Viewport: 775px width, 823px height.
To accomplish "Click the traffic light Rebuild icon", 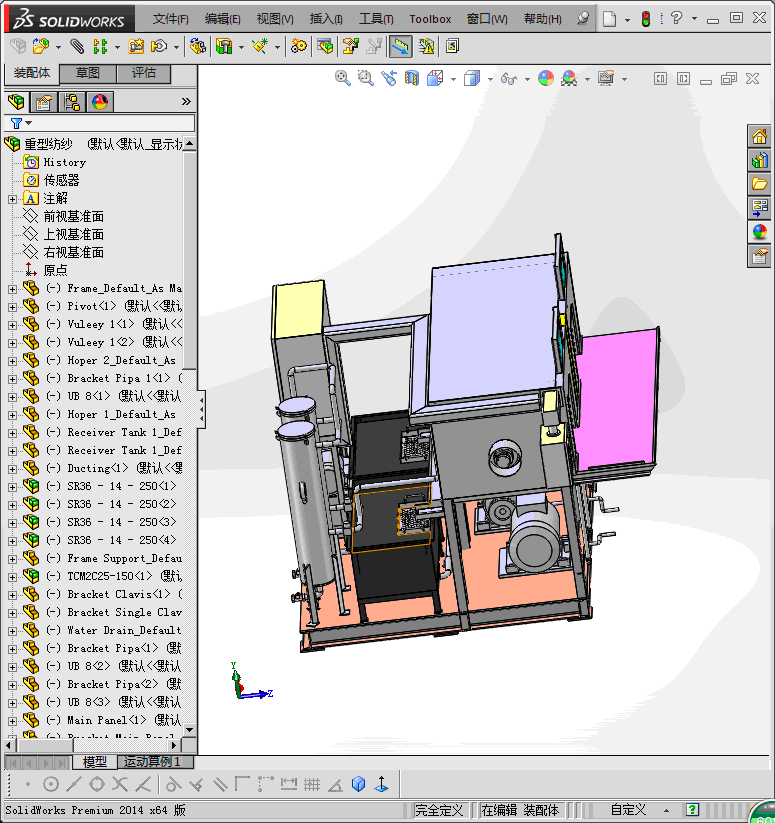I will click(x=645, y=19).
